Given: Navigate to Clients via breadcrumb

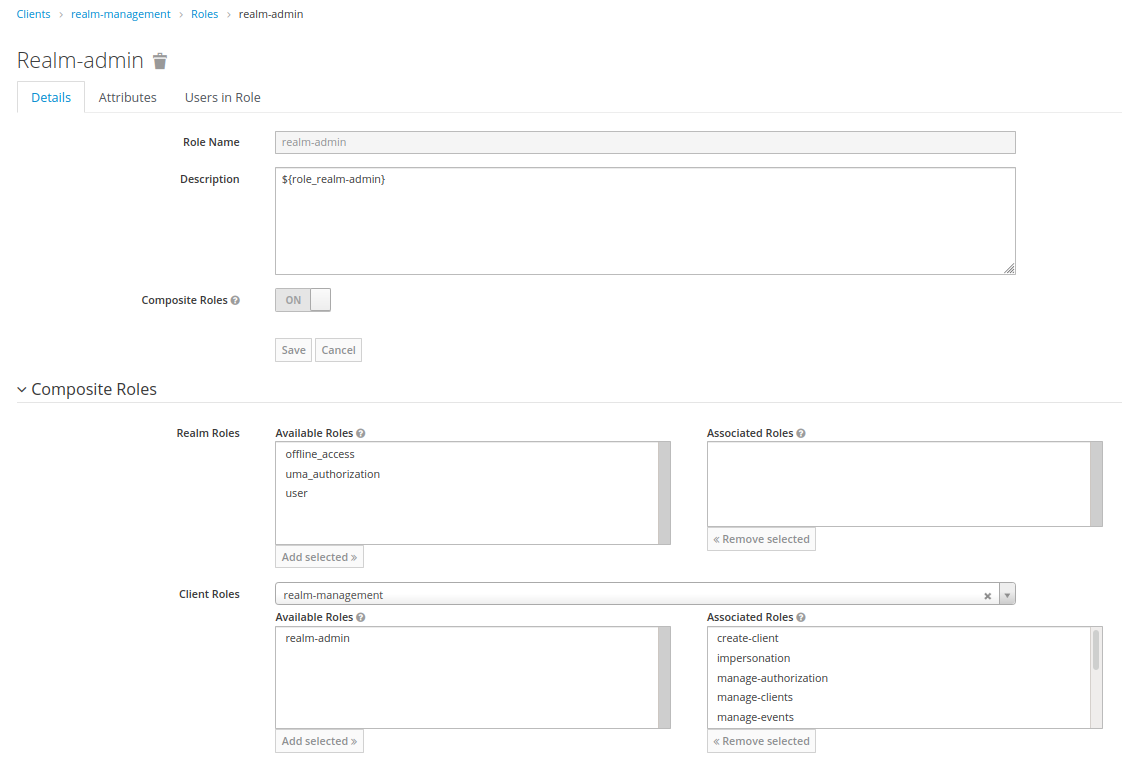Looking at the screenshot, I should coord(33,13).
